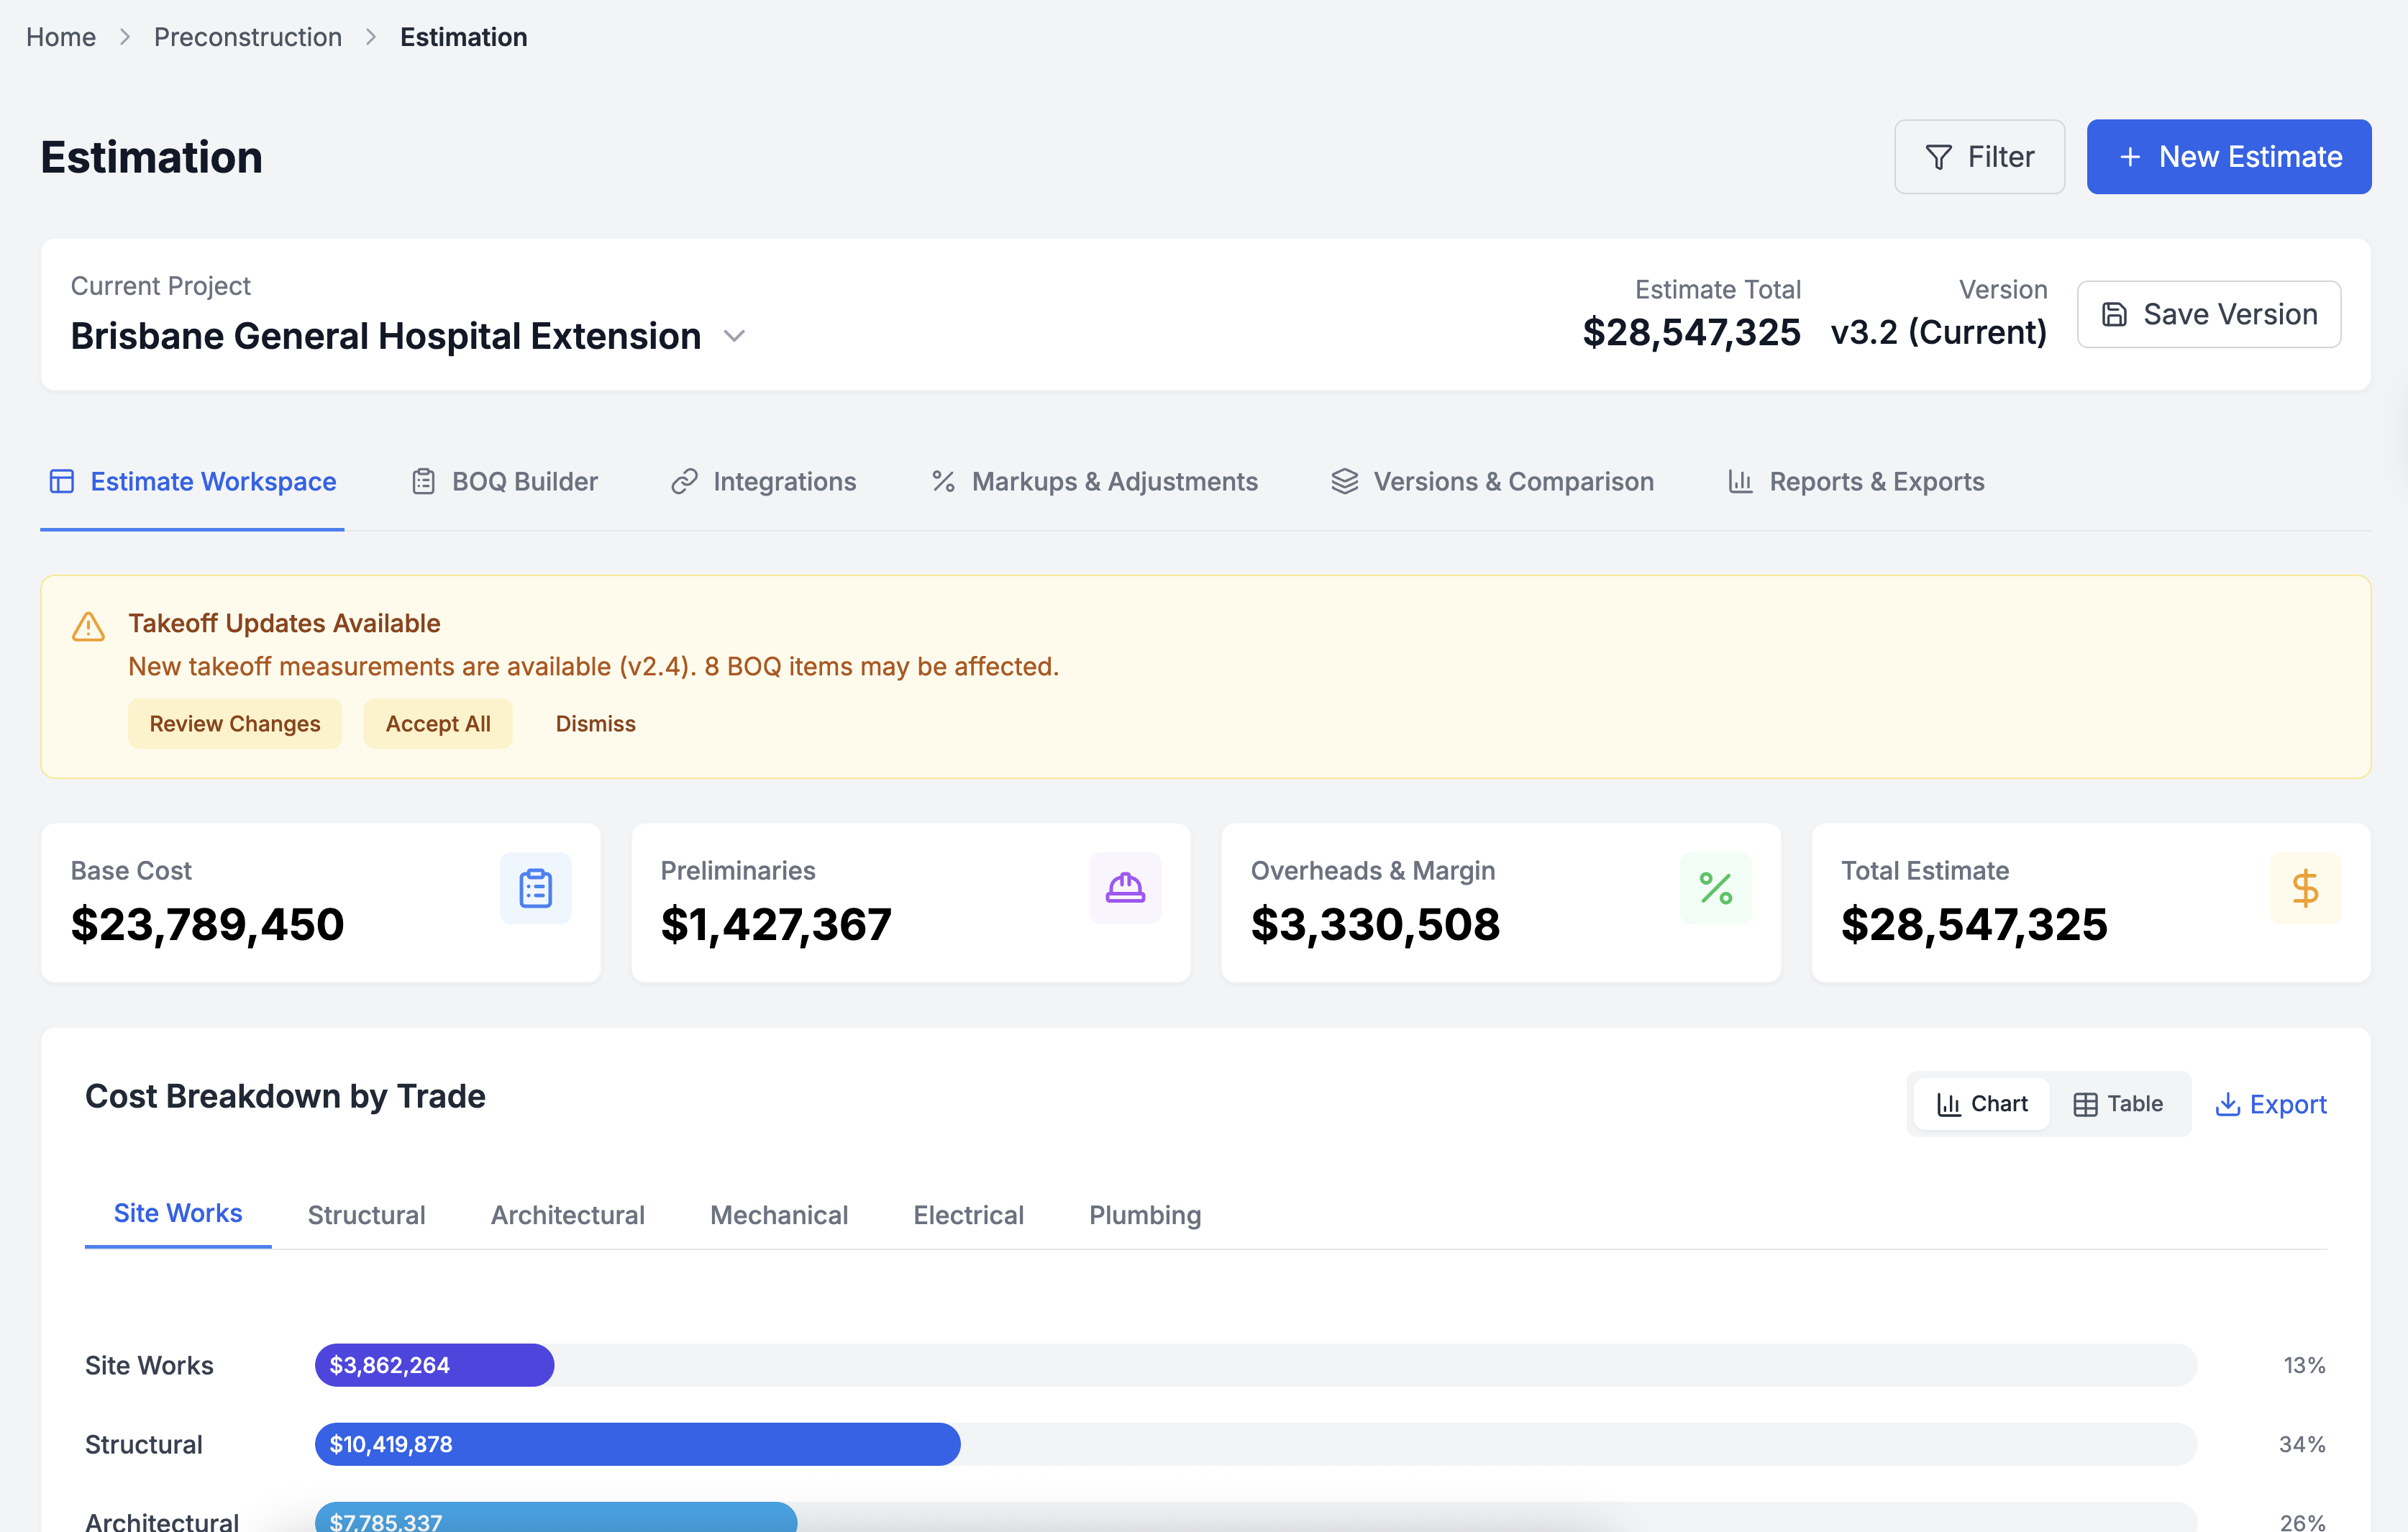
Task: Click the Total Estimate dollar icon
Action: point(2305,888)
